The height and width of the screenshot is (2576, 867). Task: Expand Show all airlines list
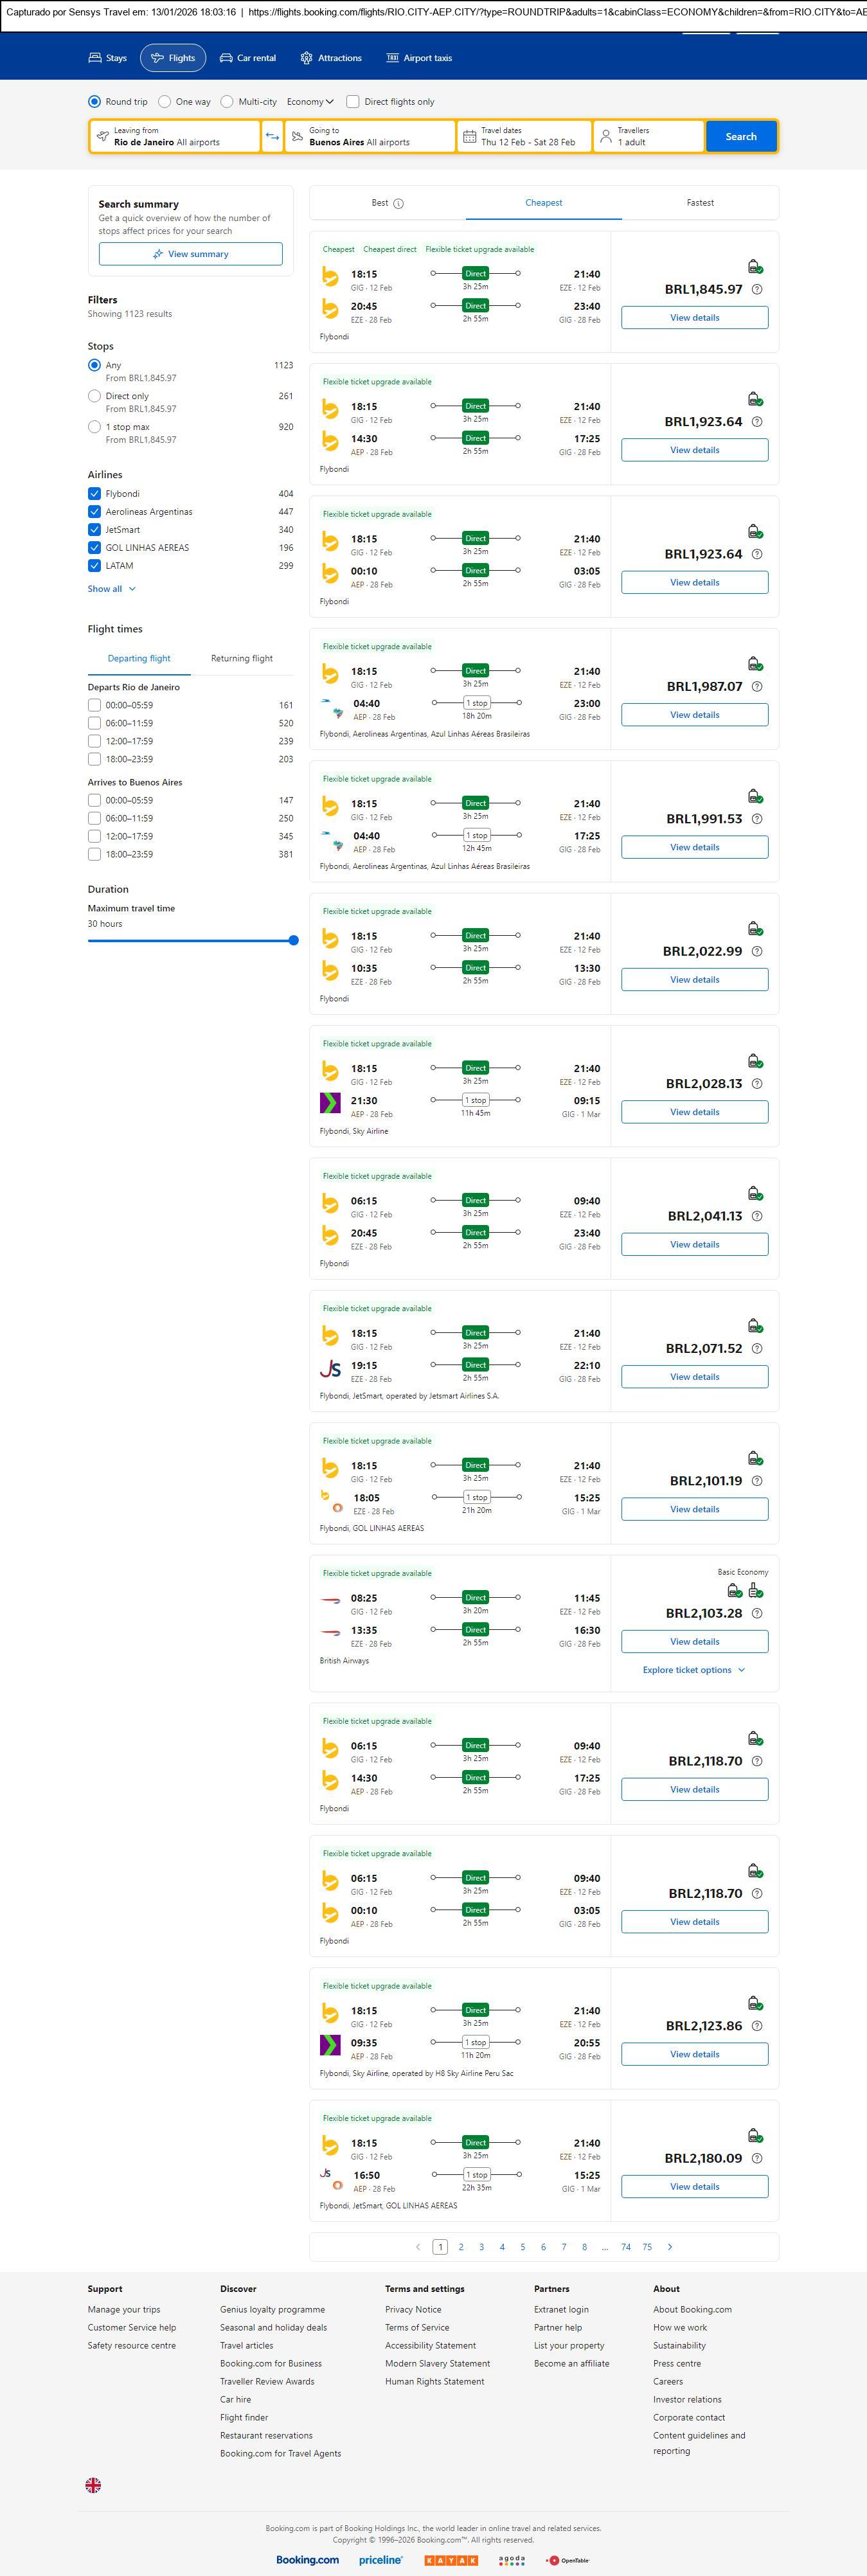tap(111, 589)
